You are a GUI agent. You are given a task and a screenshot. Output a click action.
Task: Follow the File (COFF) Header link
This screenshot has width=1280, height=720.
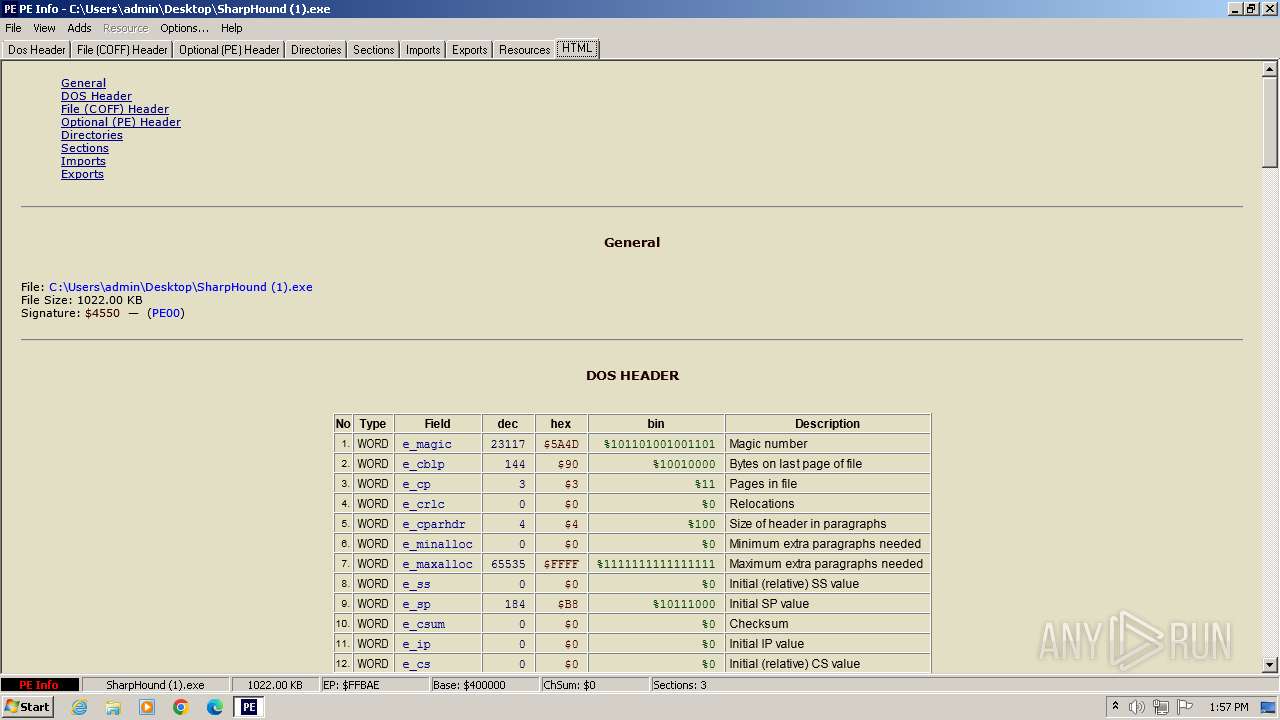coord(115,109)
